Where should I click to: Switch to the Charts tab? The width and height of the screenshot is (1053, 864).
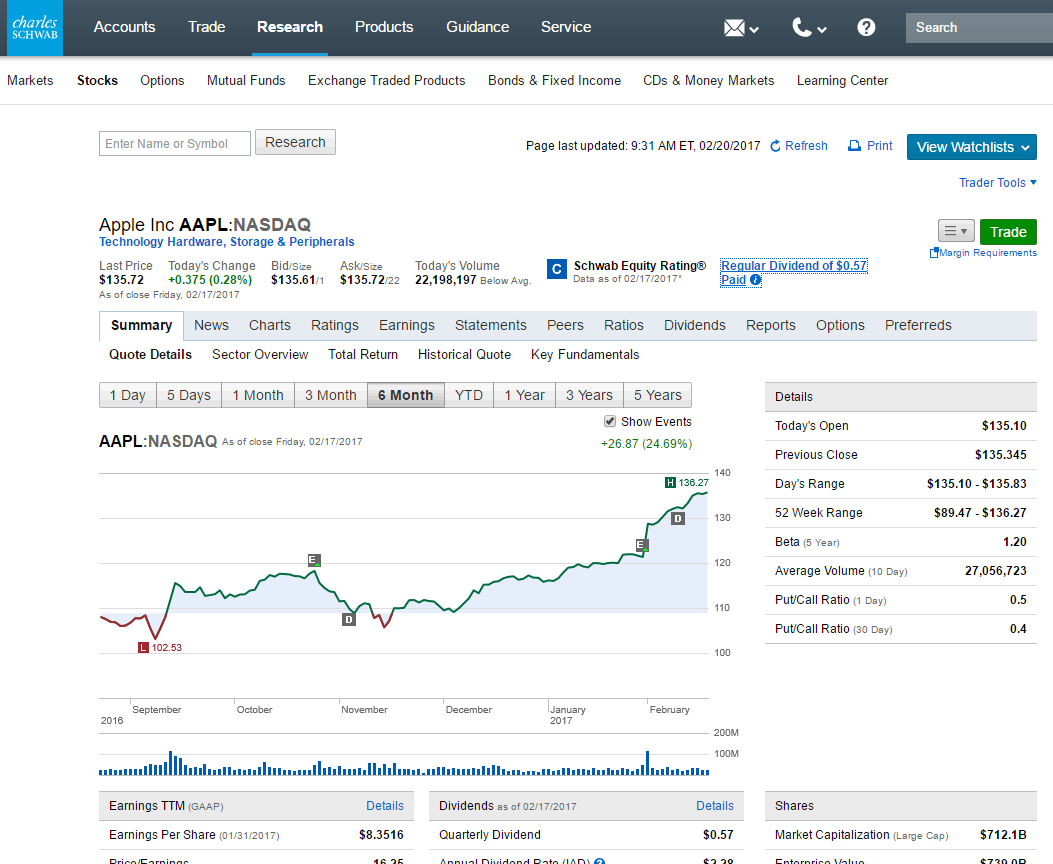(x=269, y=326)
